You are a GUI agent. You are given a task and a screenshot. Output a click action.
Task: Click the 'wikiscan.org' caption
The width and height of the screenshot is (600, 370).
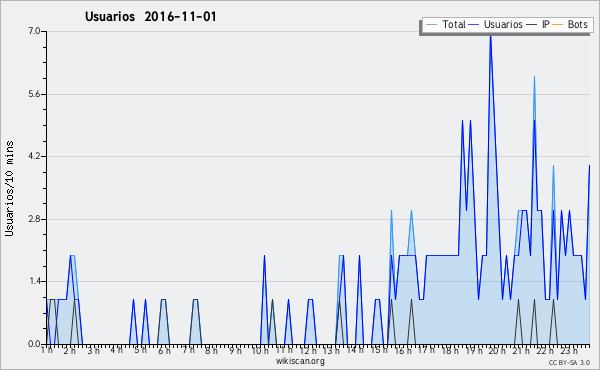[x=300, y=361]
